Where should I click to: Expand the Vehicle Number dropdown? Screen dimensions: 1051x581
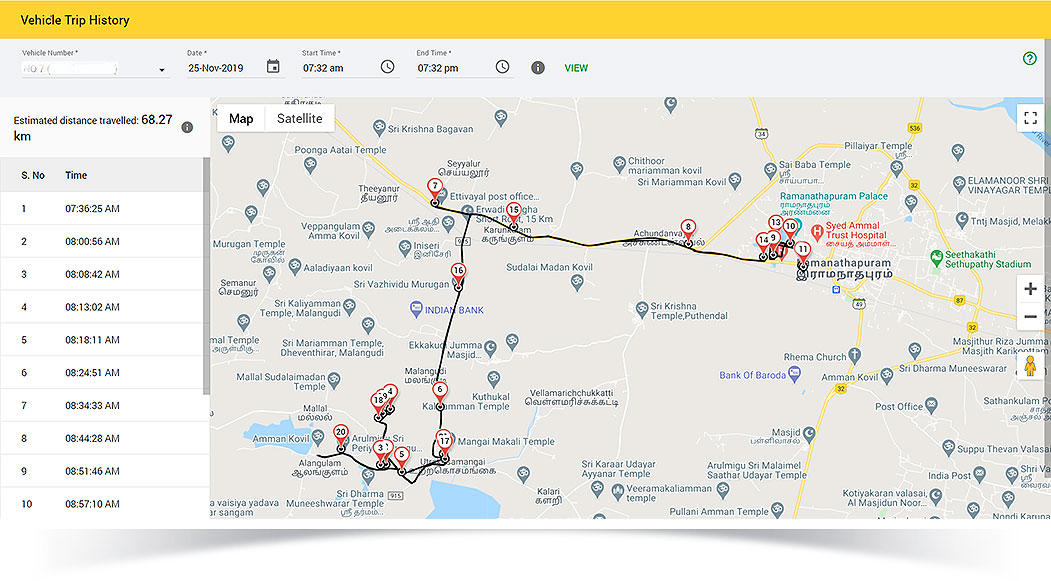tap(162, 71)
